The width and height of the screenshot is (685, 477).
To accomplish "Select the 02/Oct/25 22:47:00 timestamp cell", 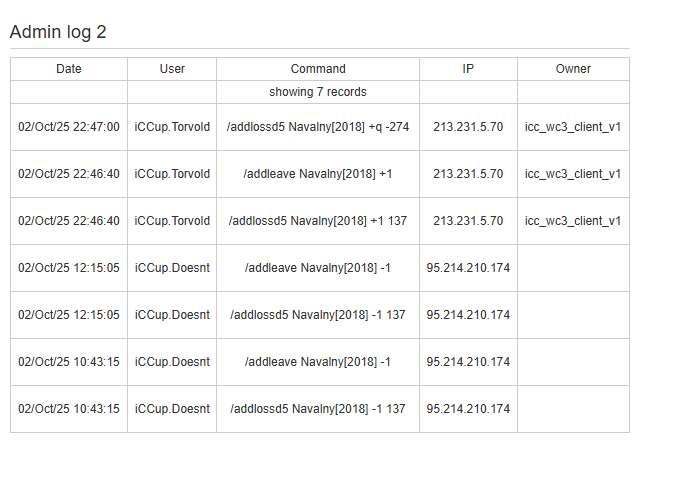I will tap(69, 127).
